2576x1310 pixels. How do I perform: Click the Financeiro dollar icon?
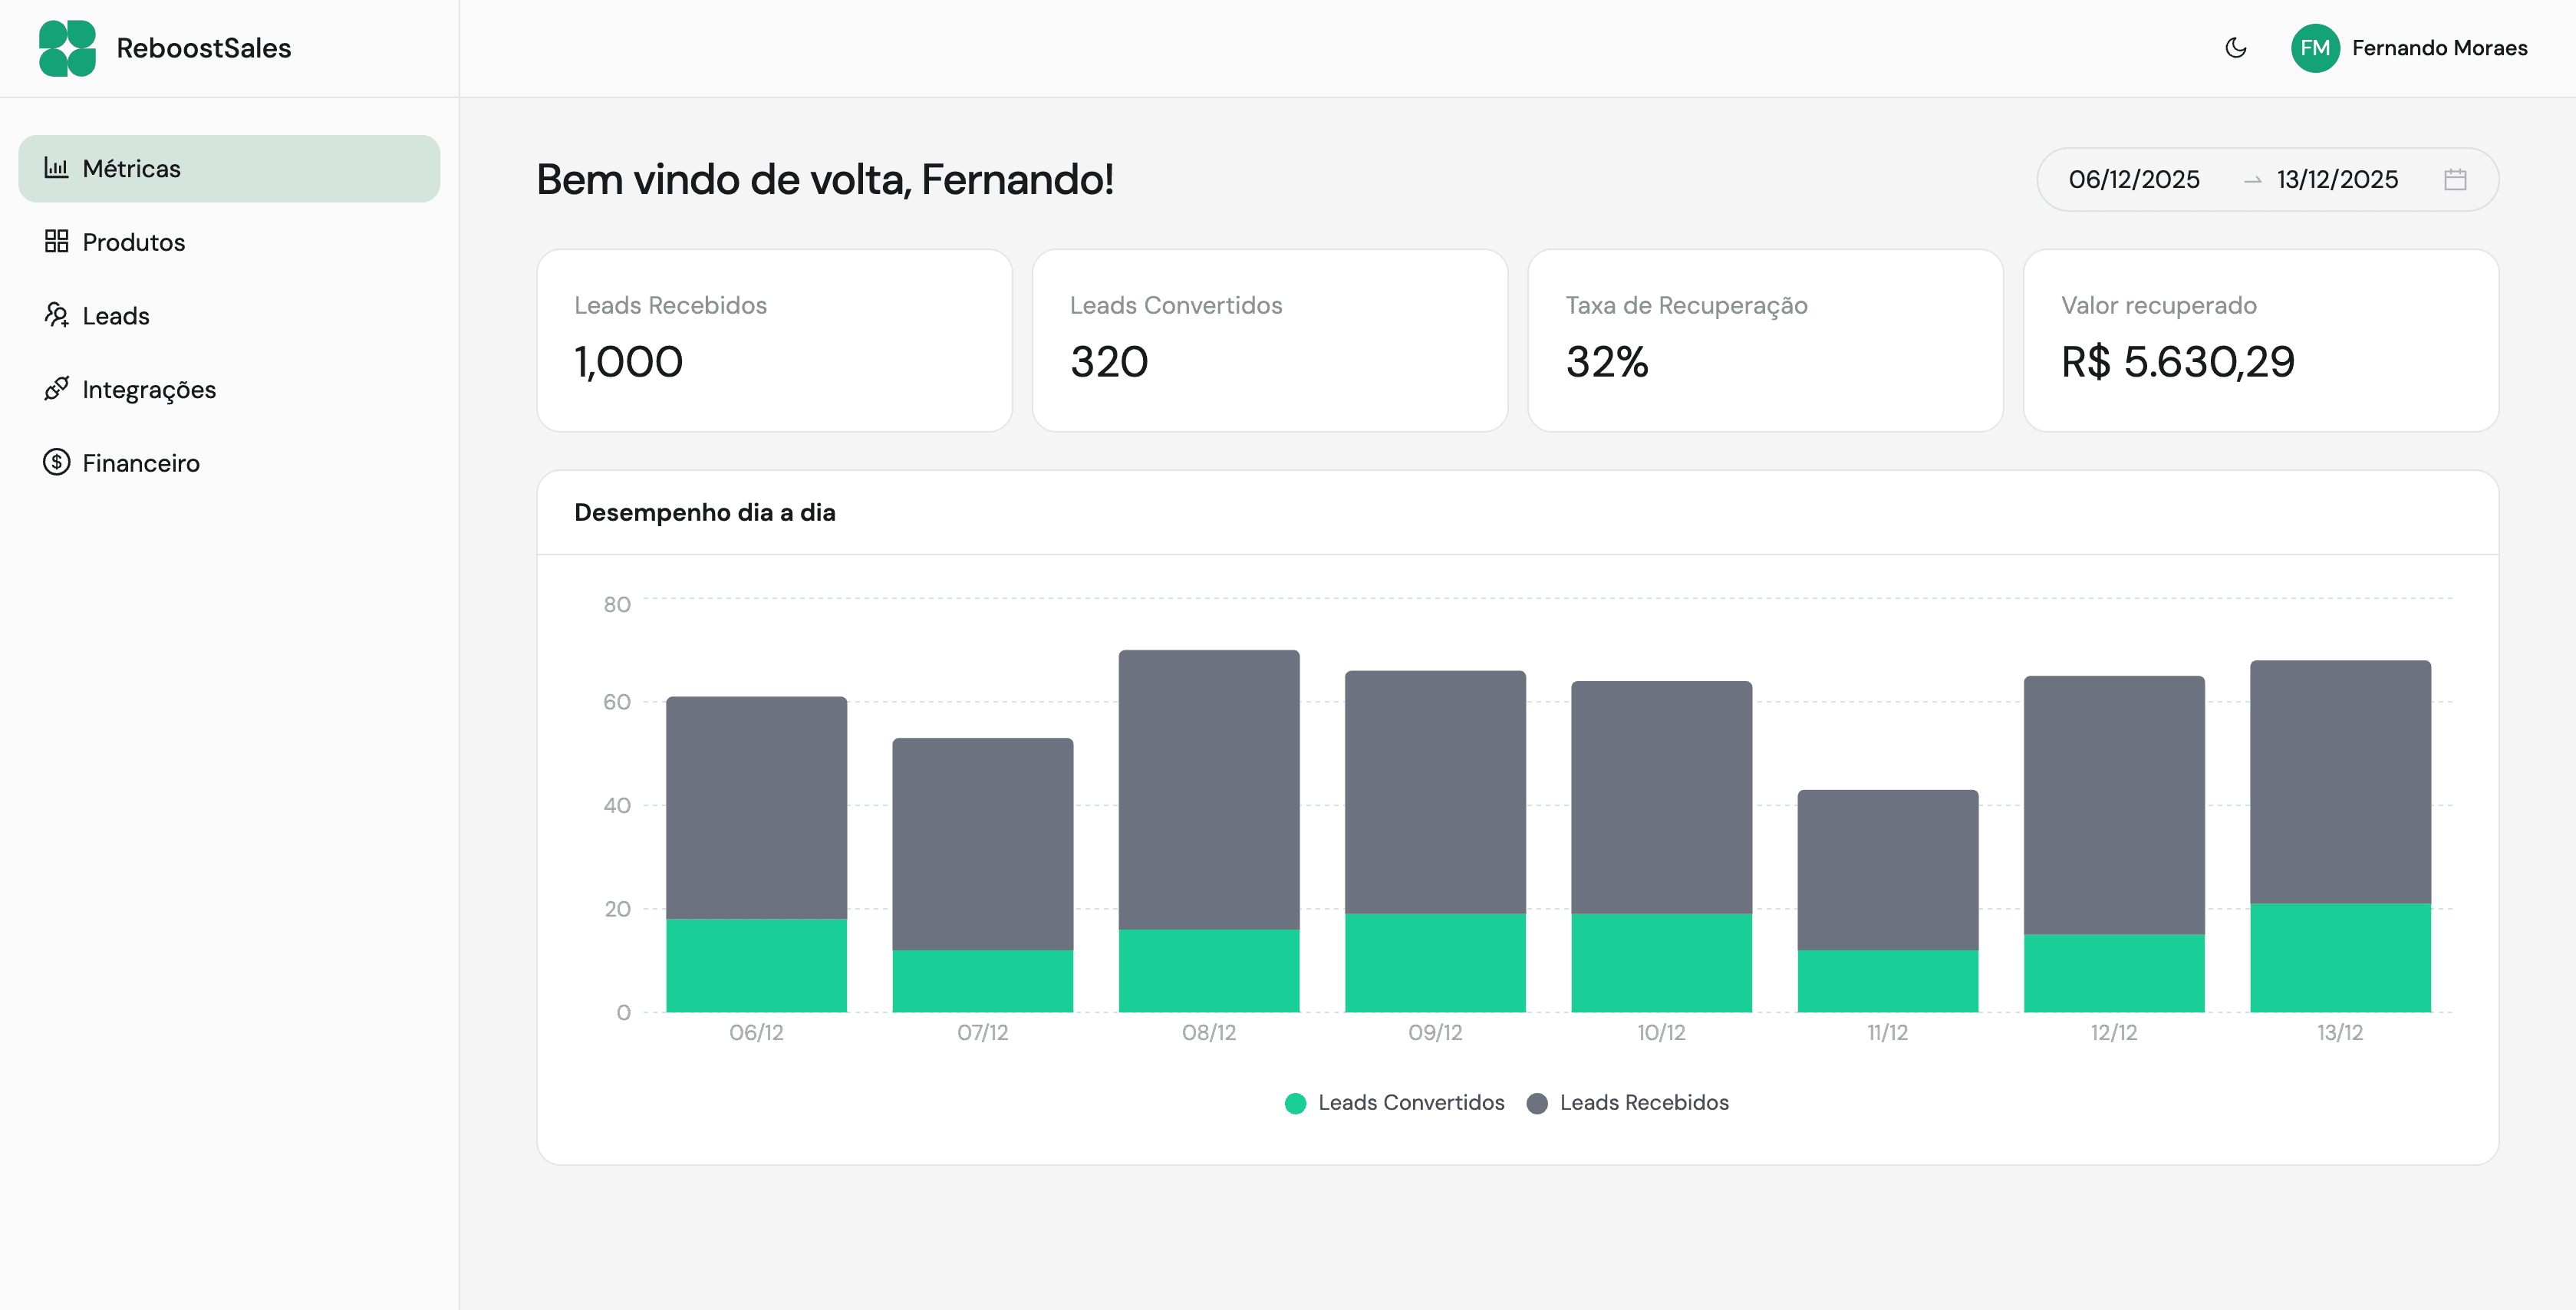[58, 462]
